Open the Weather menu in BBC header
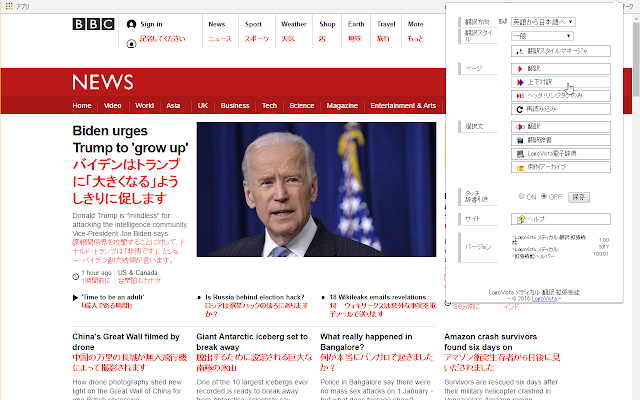Viewport: 640px width, 400px height. click(293, 24)
